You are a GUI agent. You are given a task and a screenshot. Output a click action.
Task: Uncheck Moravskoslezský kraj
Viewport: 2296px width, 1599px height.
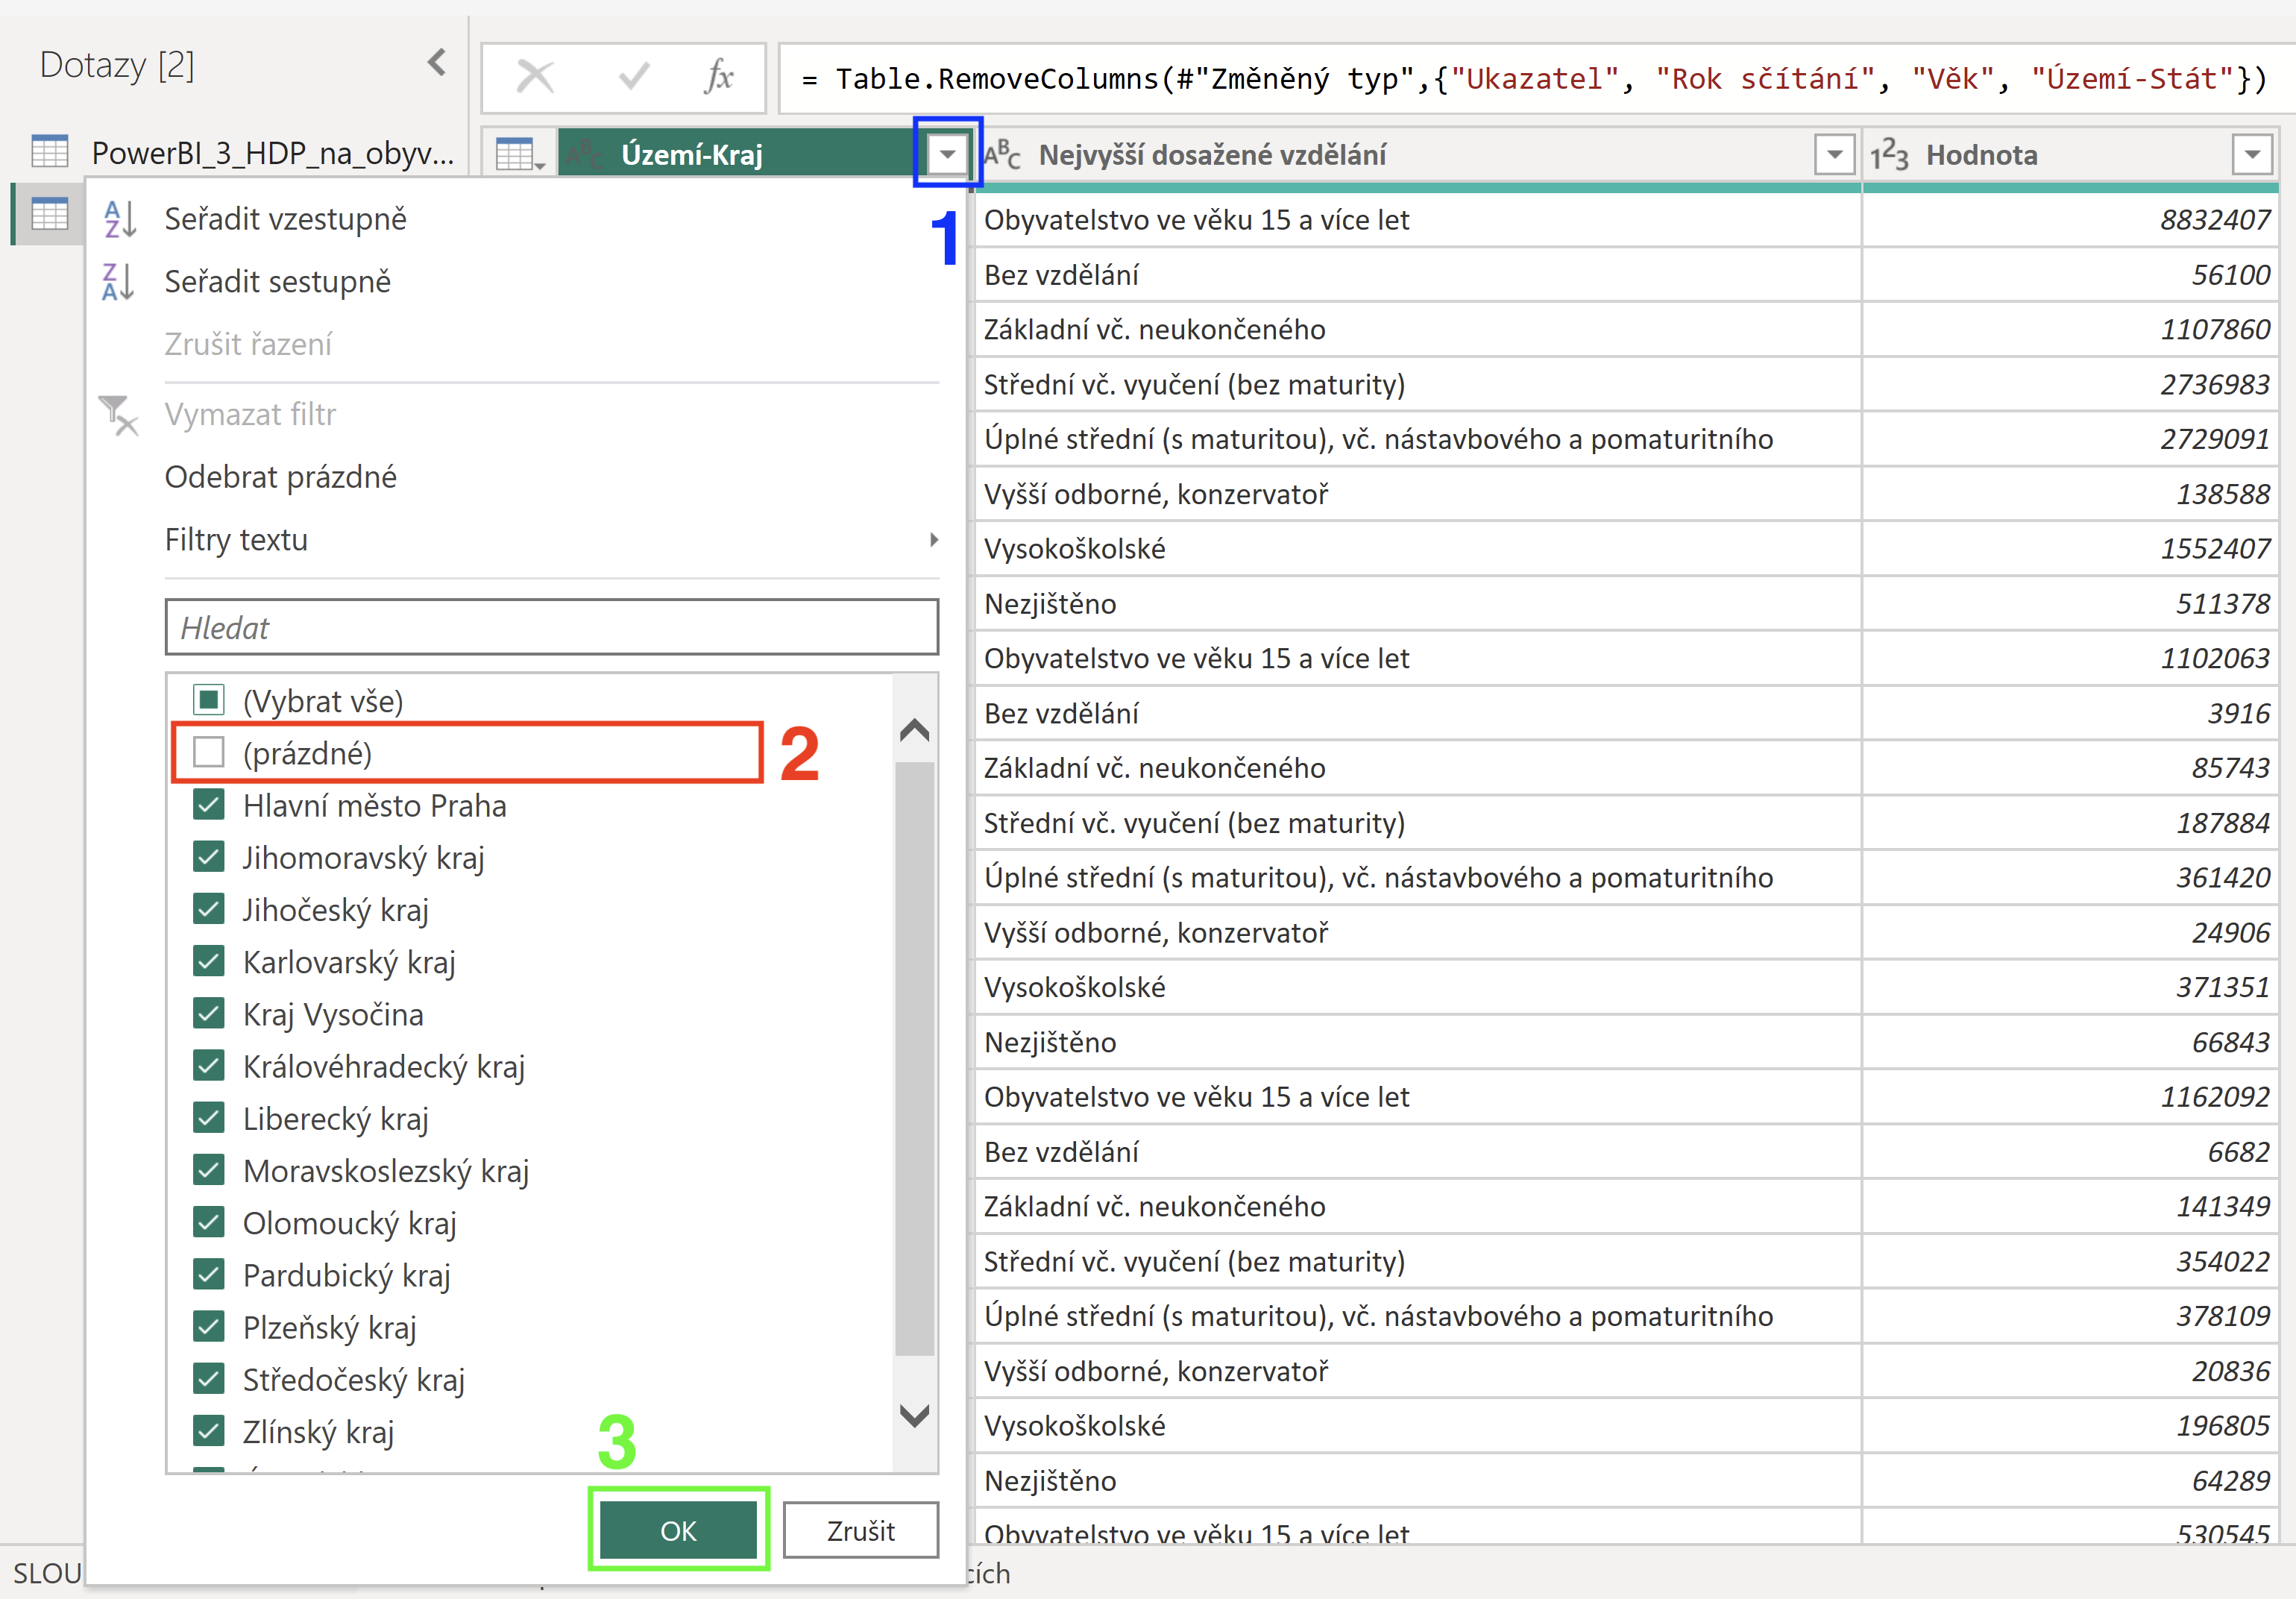coord(209,1170)
